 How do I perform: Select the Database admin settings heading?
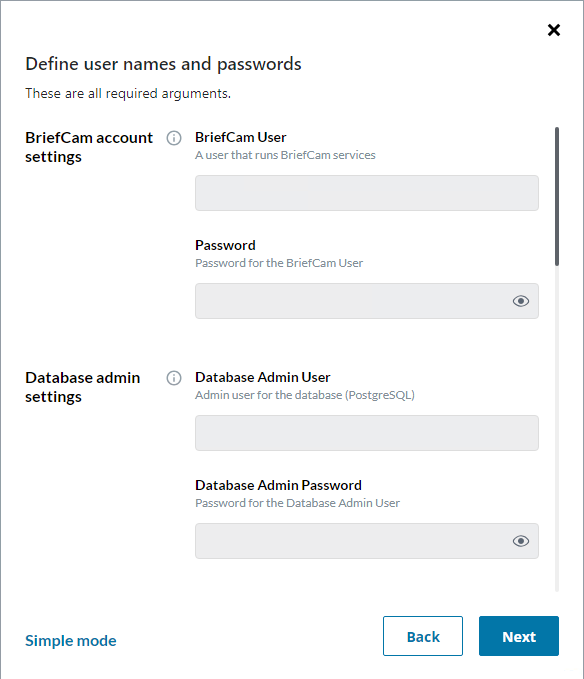[83, 387]
